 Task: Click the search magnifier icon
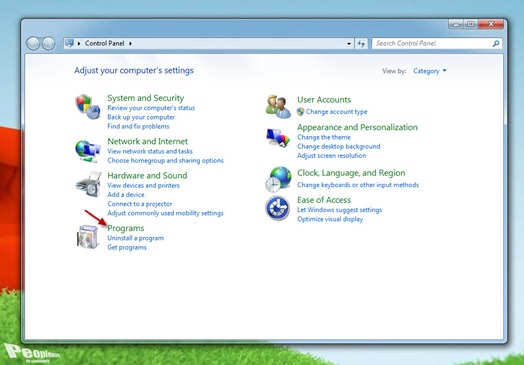(x=496, y=43)
